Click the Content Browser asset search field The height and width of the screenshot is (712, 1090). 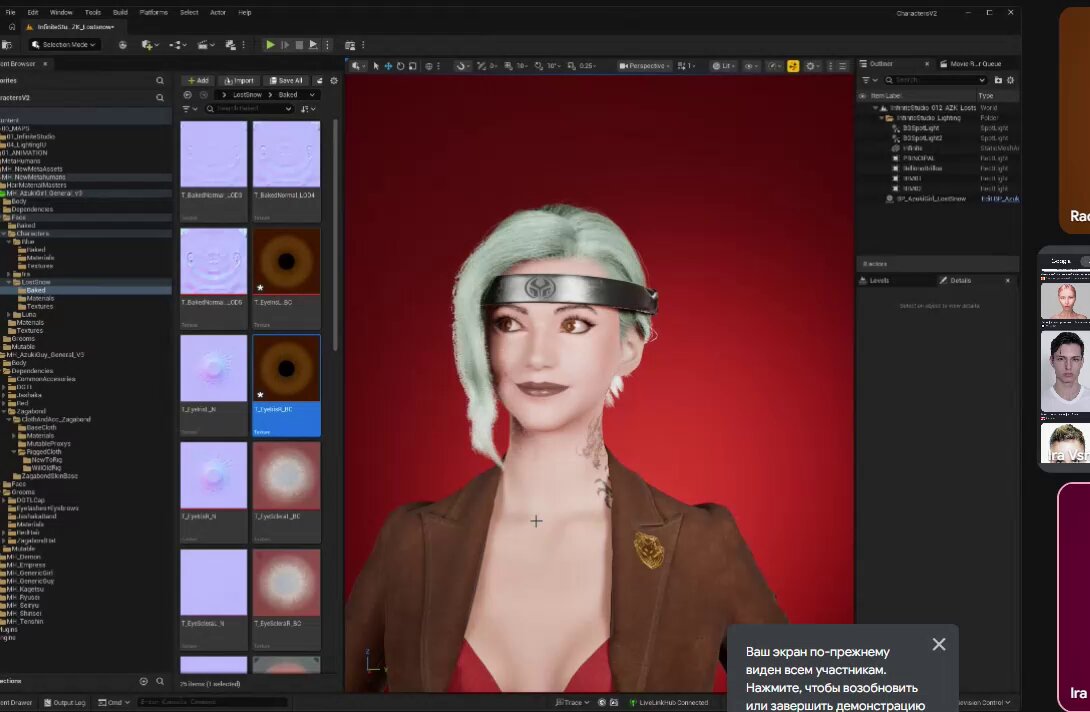click(x=248, y=109)
